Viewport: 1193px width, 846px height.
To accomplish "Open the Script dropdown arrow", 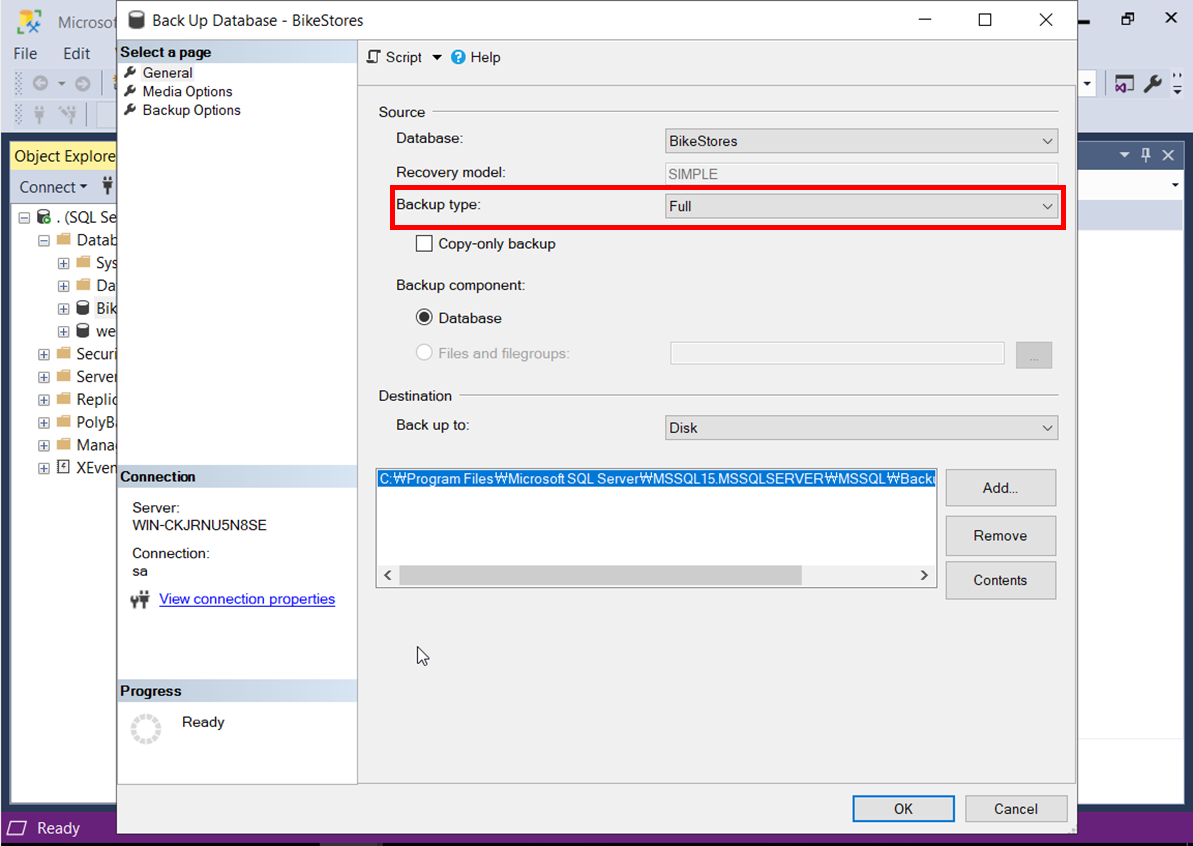I will pos(437,57).
